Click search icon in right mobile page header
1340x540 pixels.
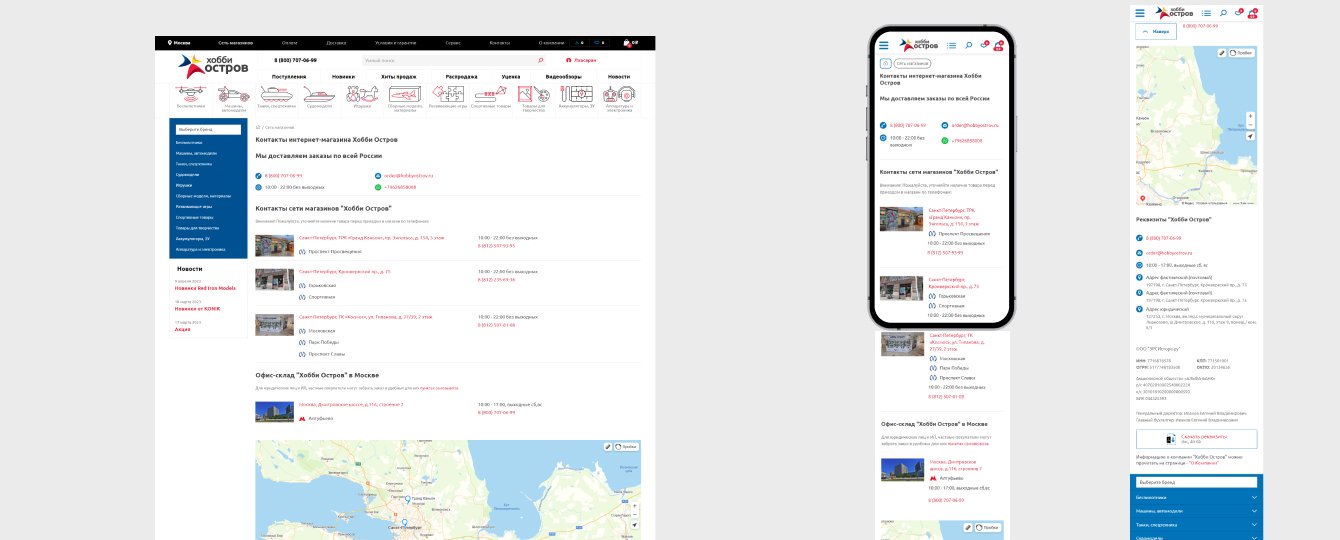tap(1224, 13)
